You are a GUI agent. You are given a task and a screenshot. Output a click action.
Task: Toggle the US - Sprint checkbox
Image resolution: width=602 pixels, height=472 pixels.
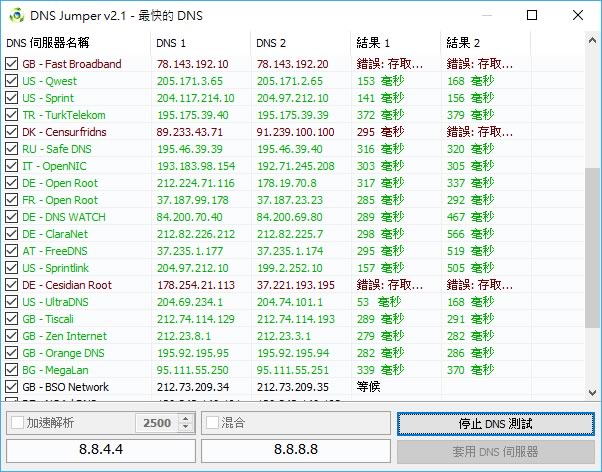point(12,98)
